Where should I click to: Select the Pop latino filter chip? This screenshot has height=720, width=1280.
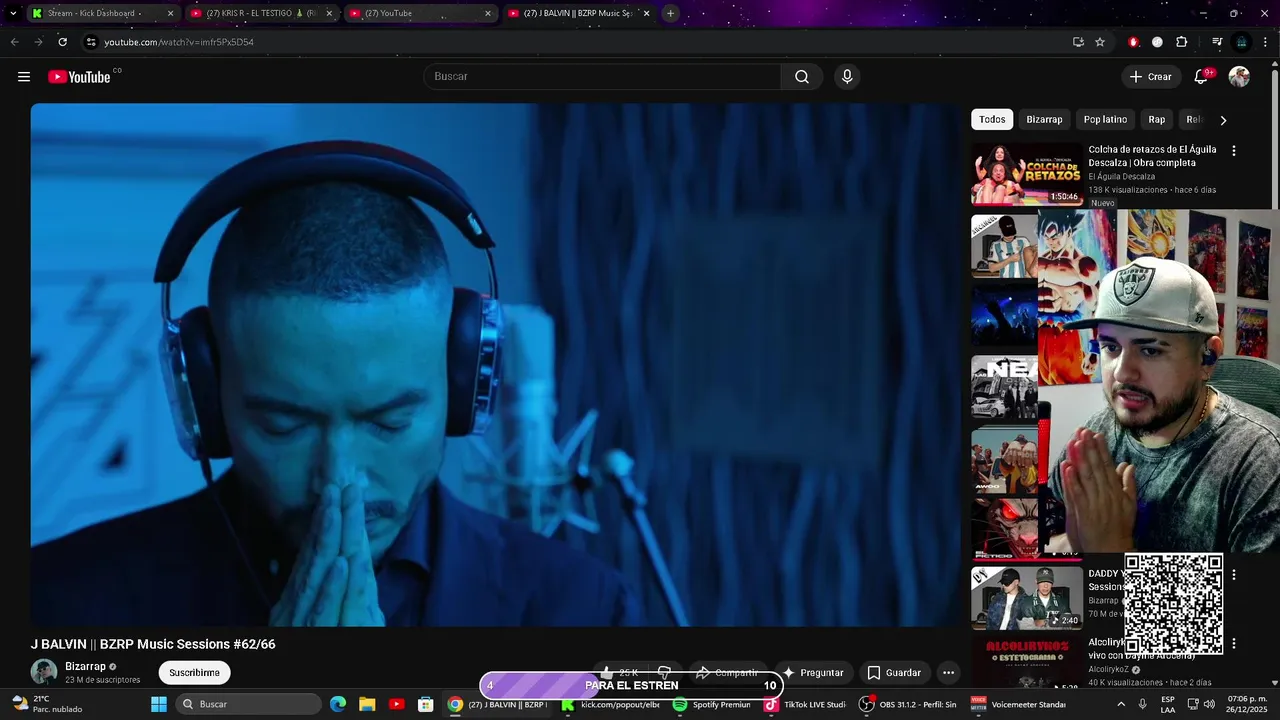pos(1105,119)
